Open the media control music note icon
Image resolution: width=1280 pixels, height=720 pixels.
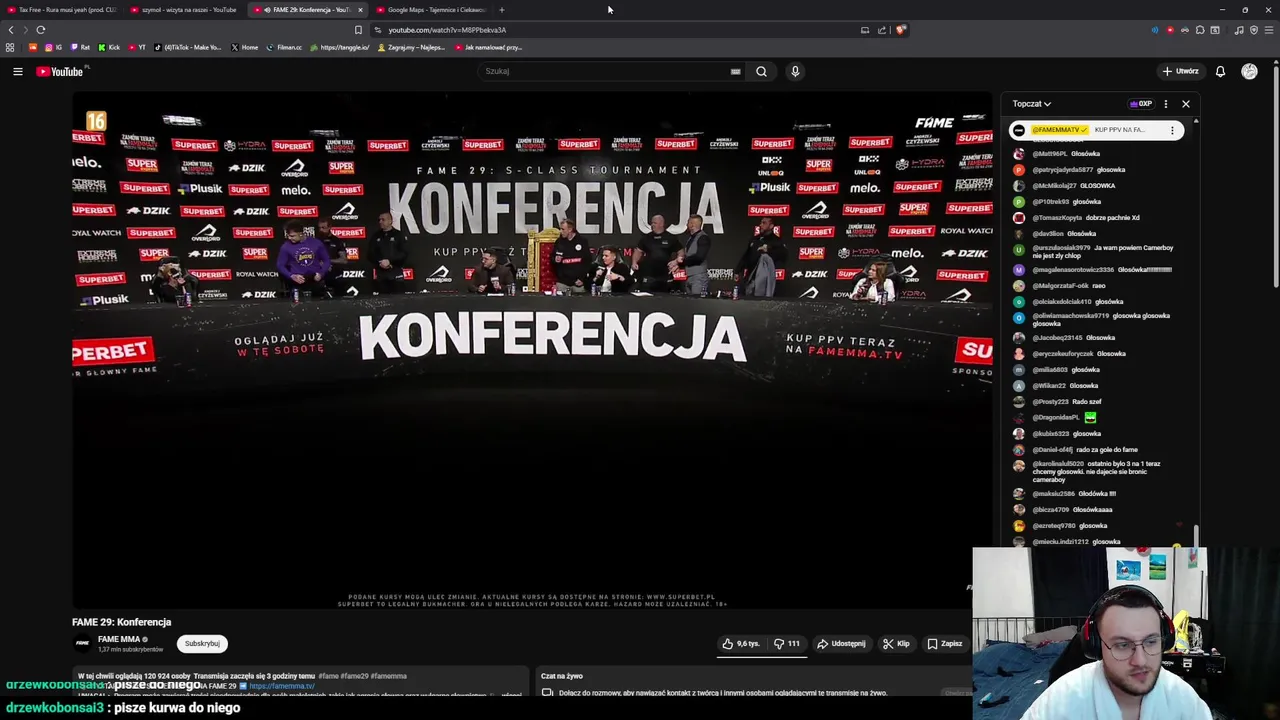coord(1239,30)
